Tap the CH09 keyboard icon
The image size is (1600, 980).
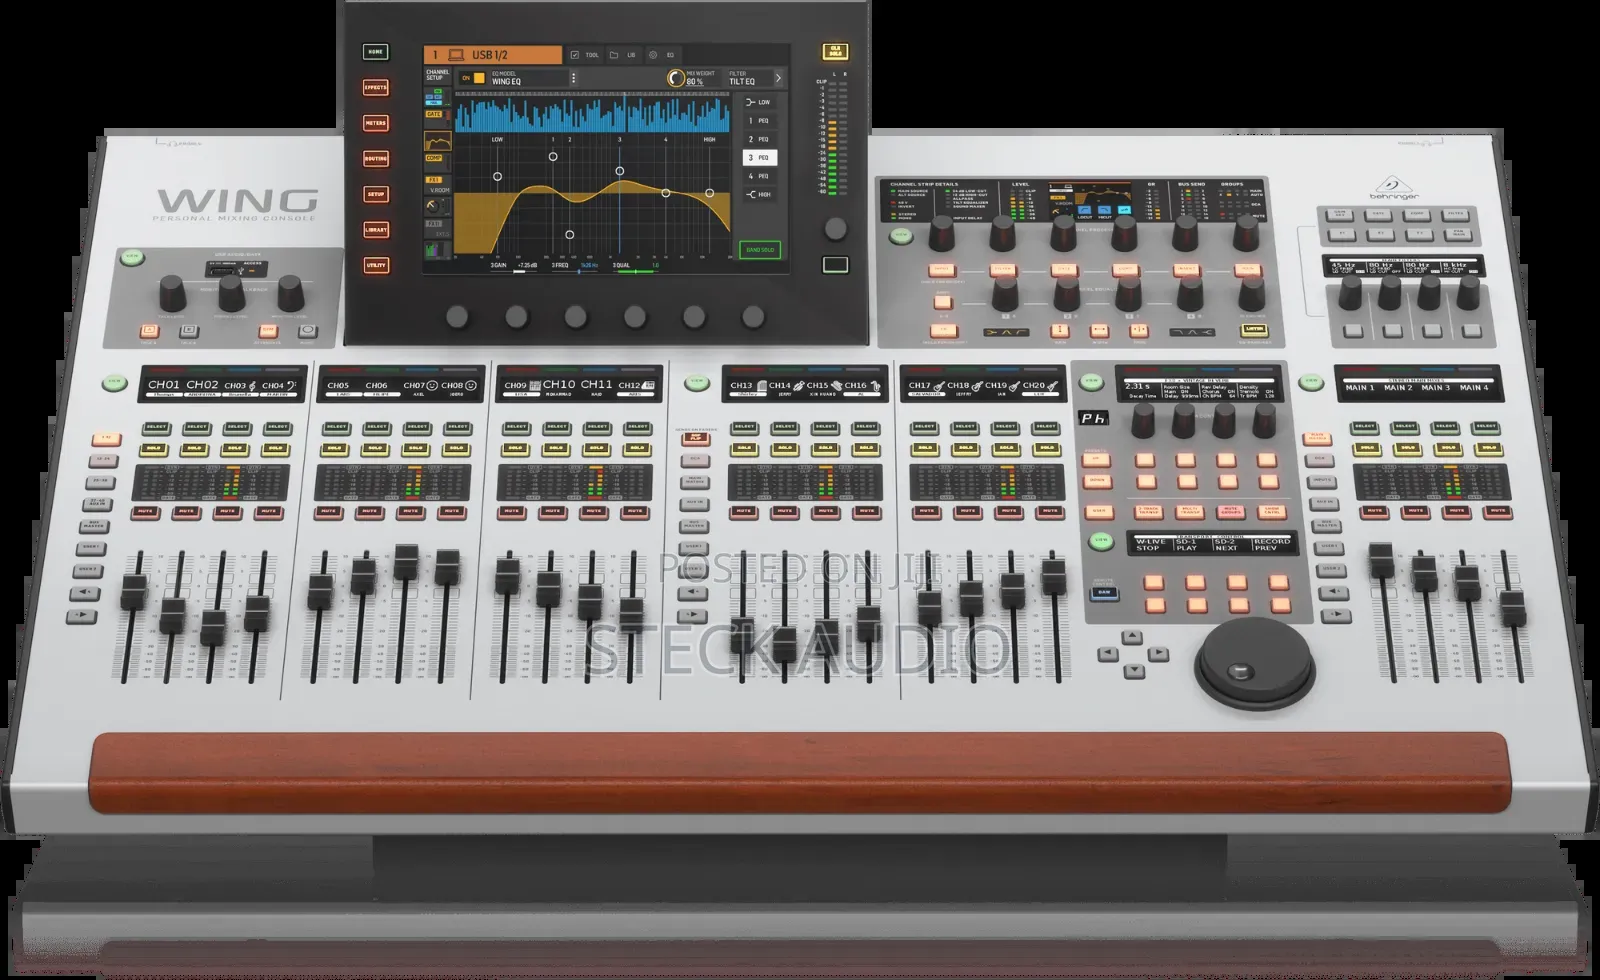(x=534, y=385)
